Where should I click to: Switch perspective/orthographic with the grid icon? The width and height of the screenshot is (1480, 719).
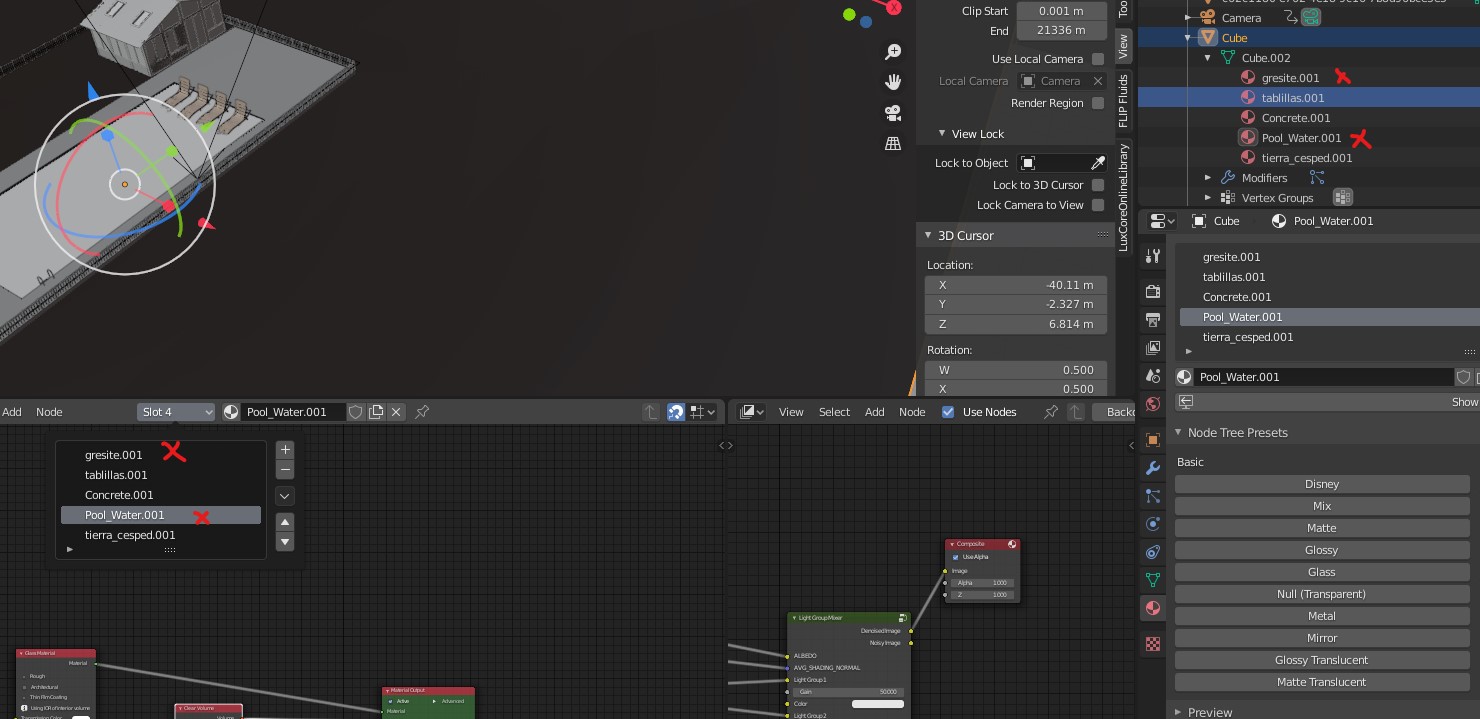(893, 144)
